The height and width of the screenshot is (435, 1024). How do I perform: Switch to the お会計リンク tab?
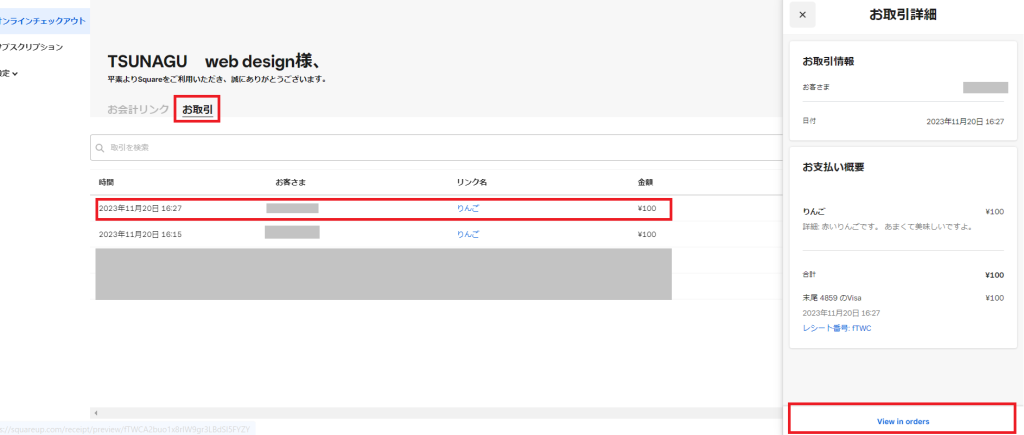click(138, 109)
